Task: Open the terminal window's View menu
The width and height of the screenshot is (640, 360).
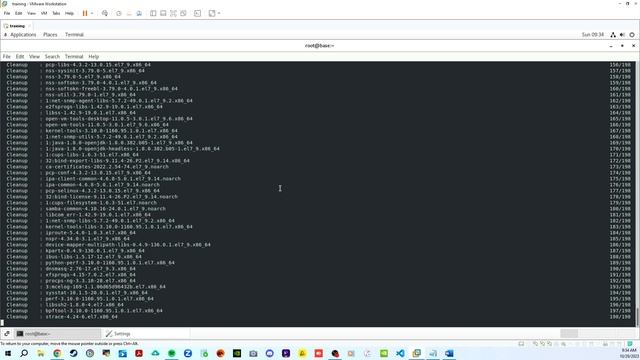Action: tap(34, 56)
